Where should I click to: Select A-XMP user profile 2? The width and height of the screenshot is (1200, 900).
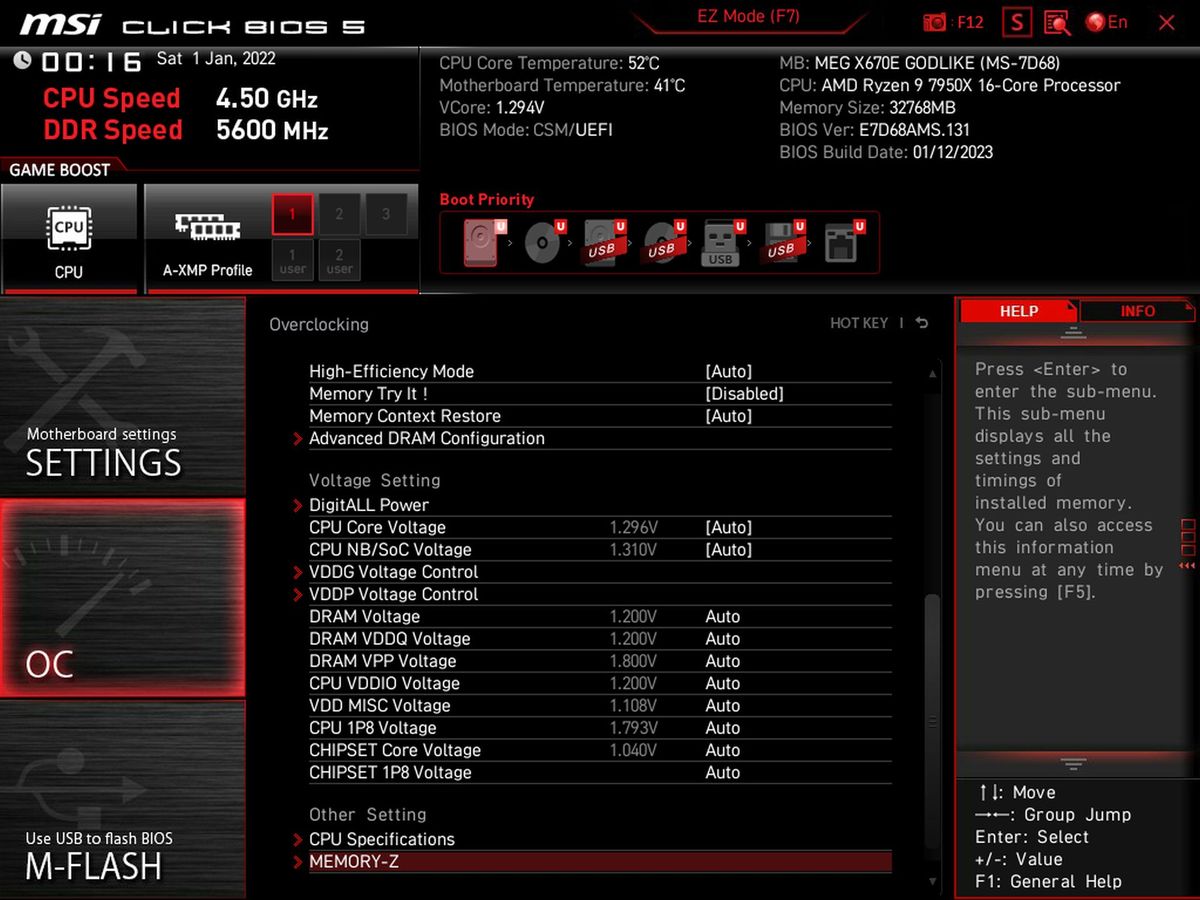(x=339, y=260)
